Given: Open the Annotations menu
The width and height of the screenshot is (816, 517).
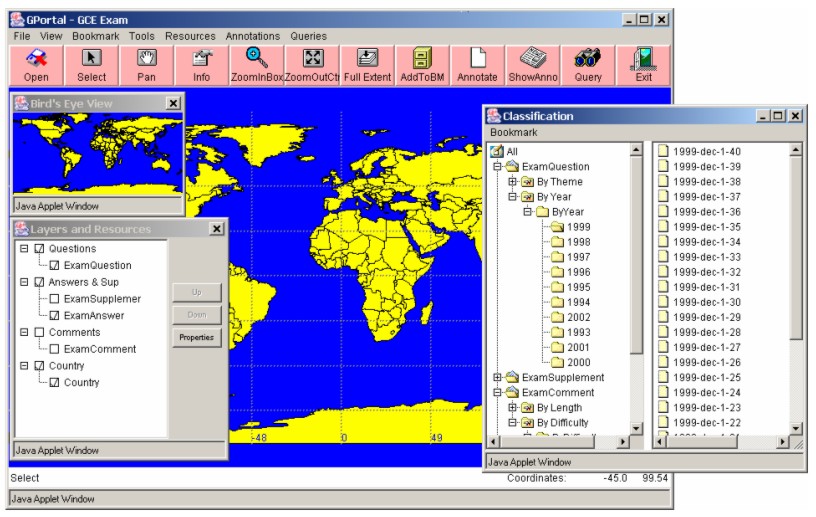Looking at the screenshot, I should click(252, 36).
